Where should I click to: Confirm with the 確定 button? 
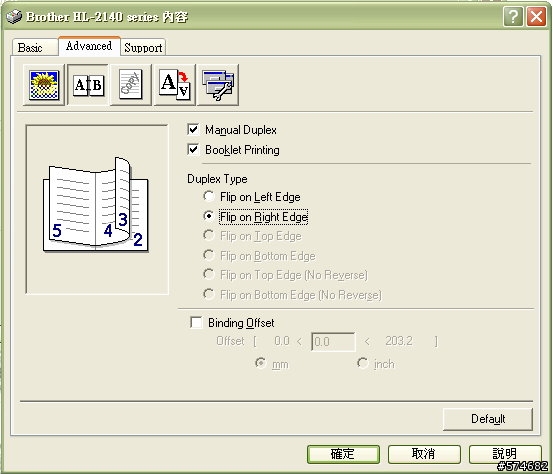(343, 454)
